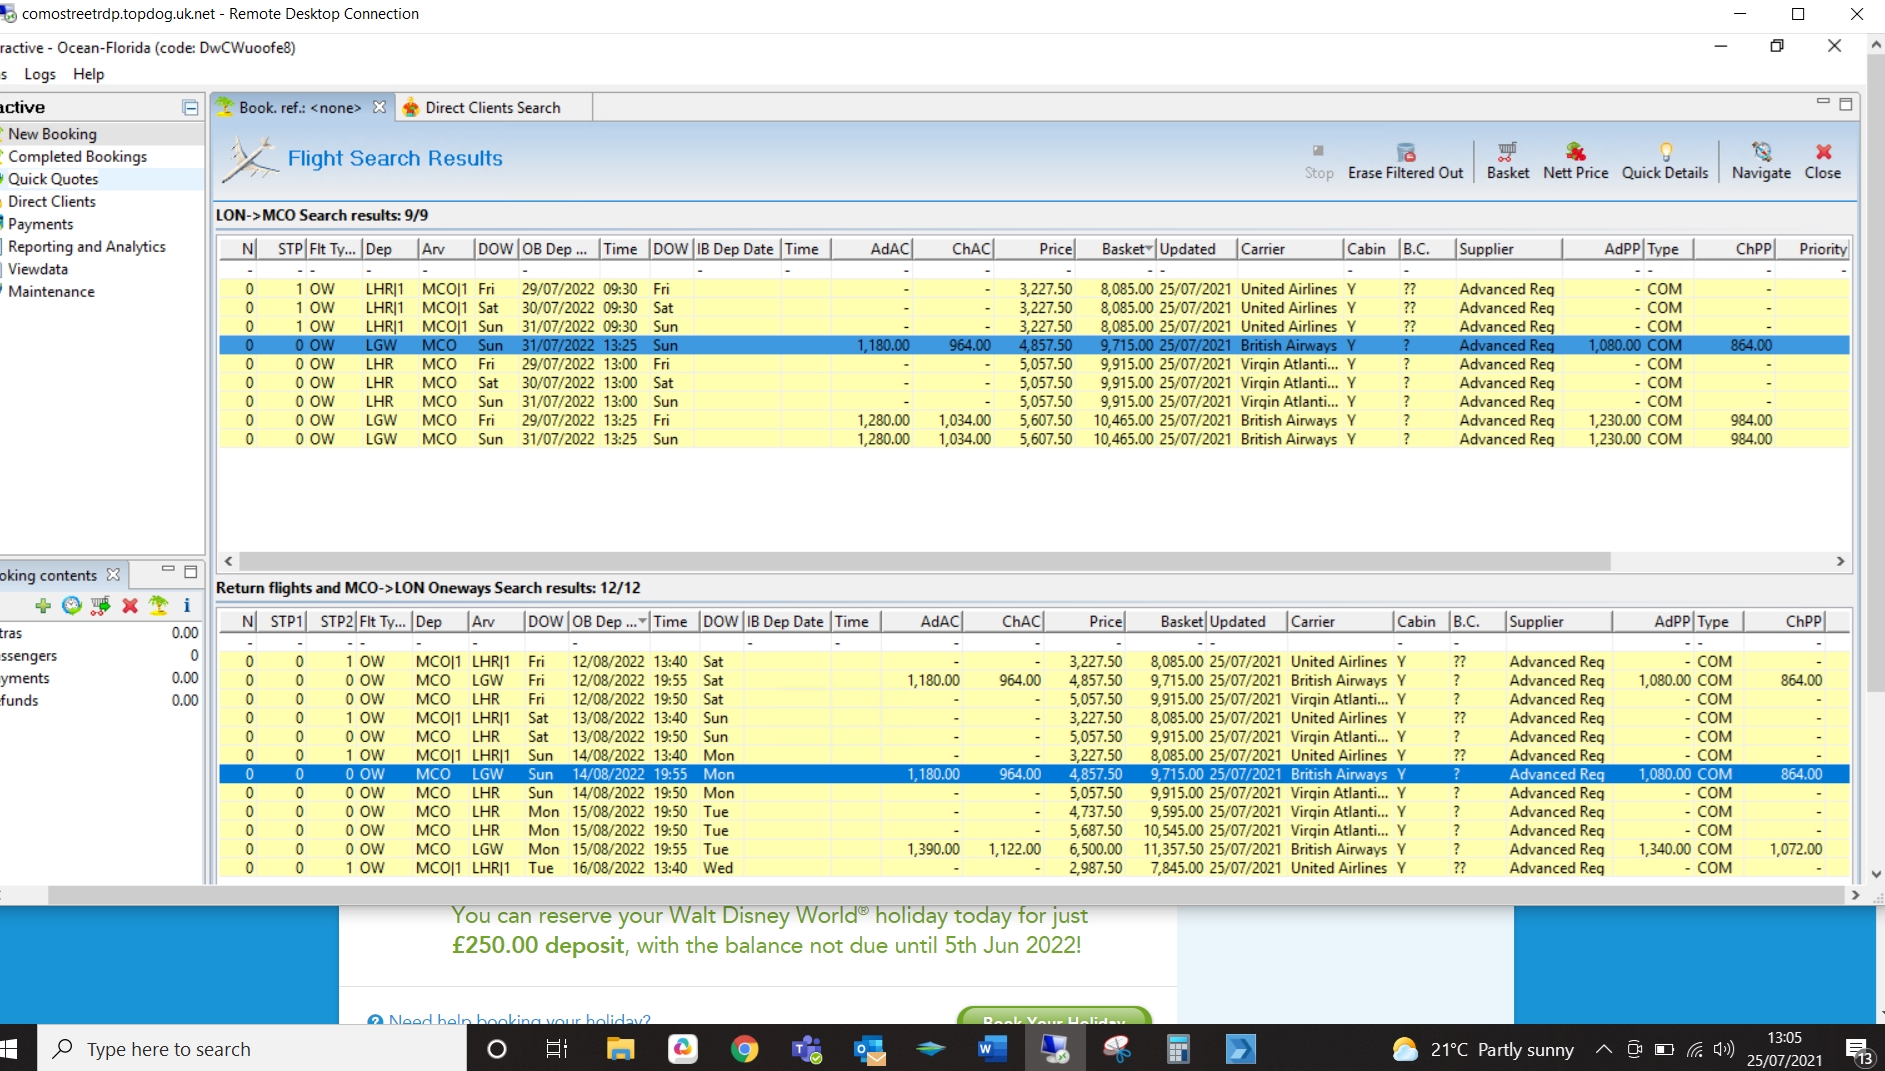Click the red delete cross in booking contents
The height and width of the screenshot is (1071, 1885).
(x=130, y=605)
